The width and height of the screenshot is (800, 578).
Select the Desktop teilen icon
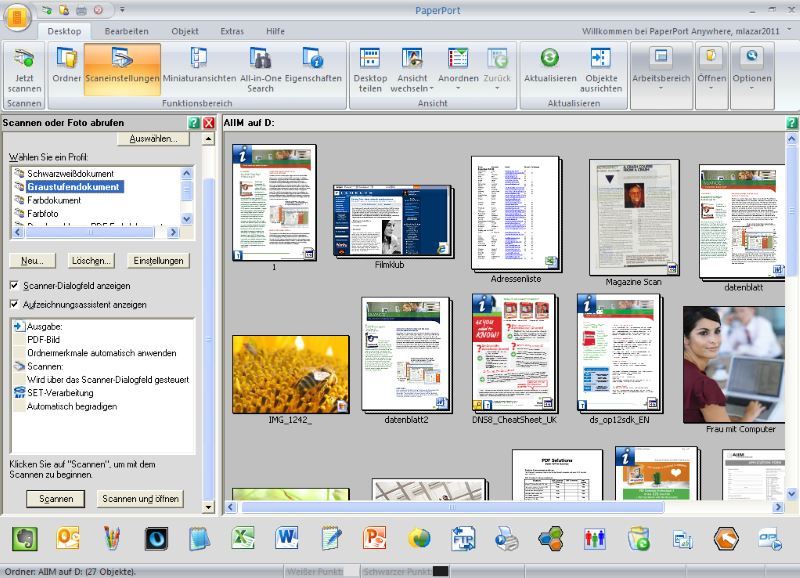pyautogui.click(x=370, y=70)
